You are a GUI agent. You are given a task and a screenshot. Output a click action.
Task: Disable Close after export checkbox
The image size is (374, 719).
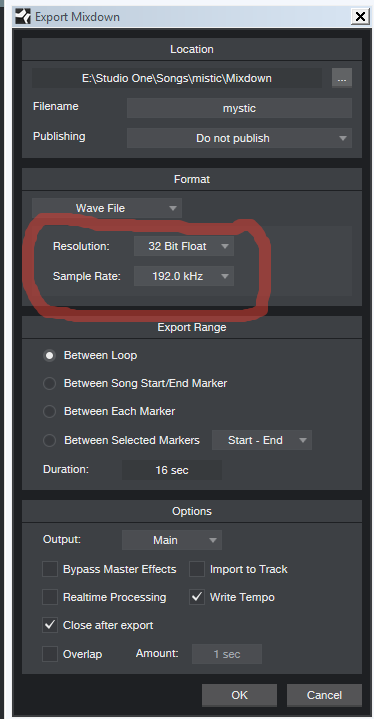click(x=50, y=625)
